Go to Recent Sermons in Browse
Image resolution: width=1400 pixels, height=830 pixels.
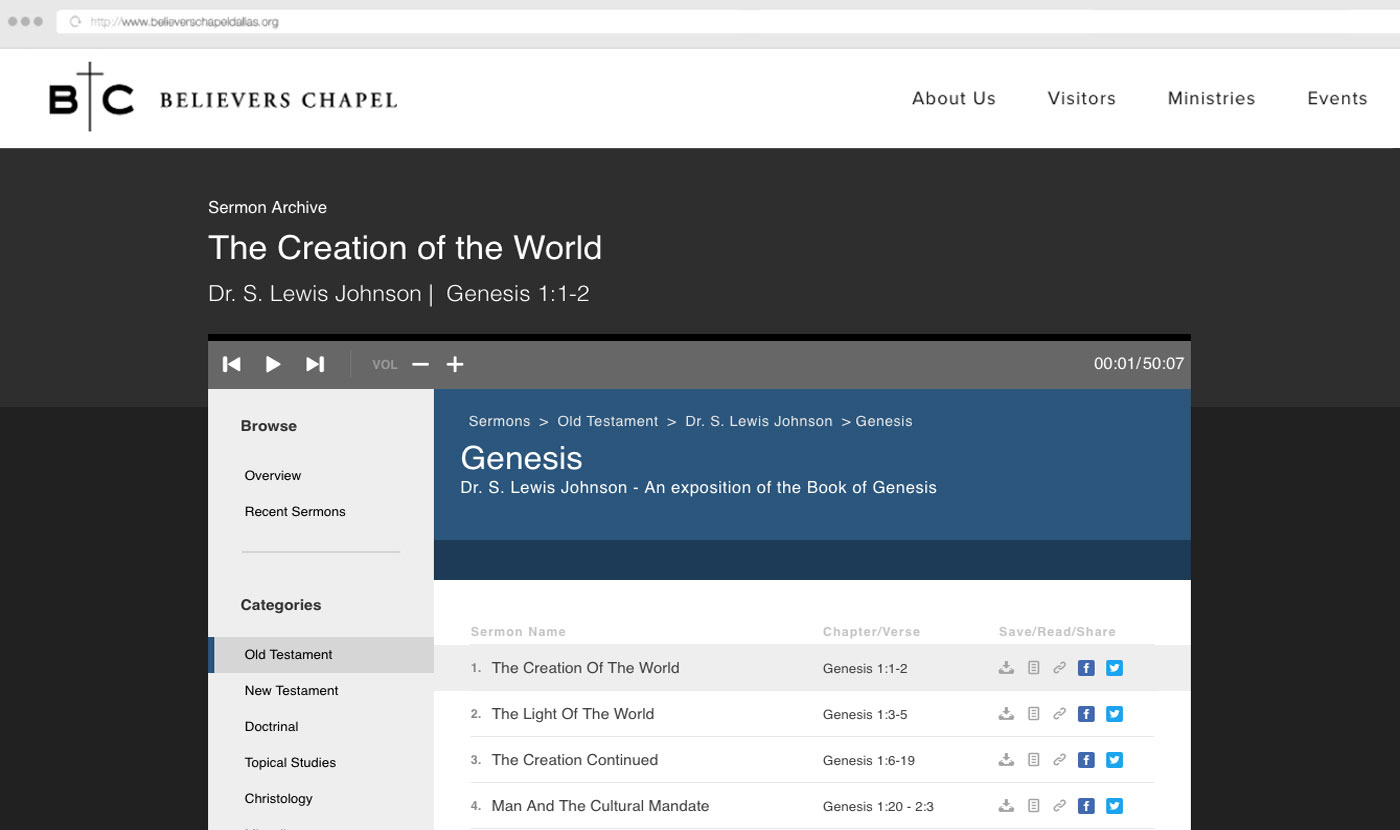[x=295, y=511]
